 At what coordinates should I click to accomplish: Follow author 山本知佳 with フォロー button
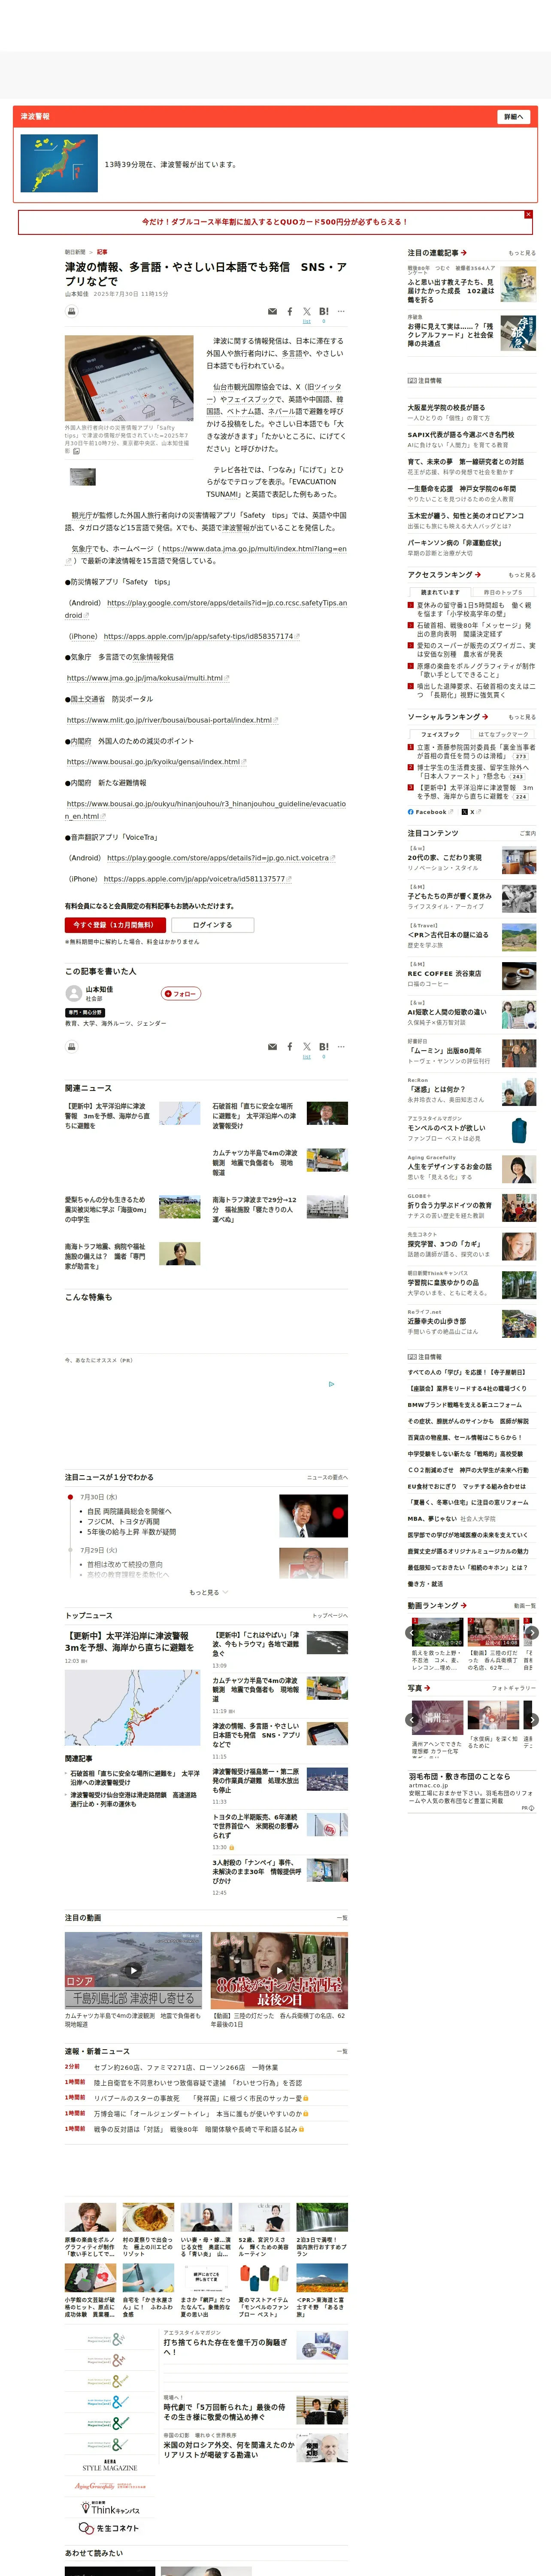coord(181,993)
